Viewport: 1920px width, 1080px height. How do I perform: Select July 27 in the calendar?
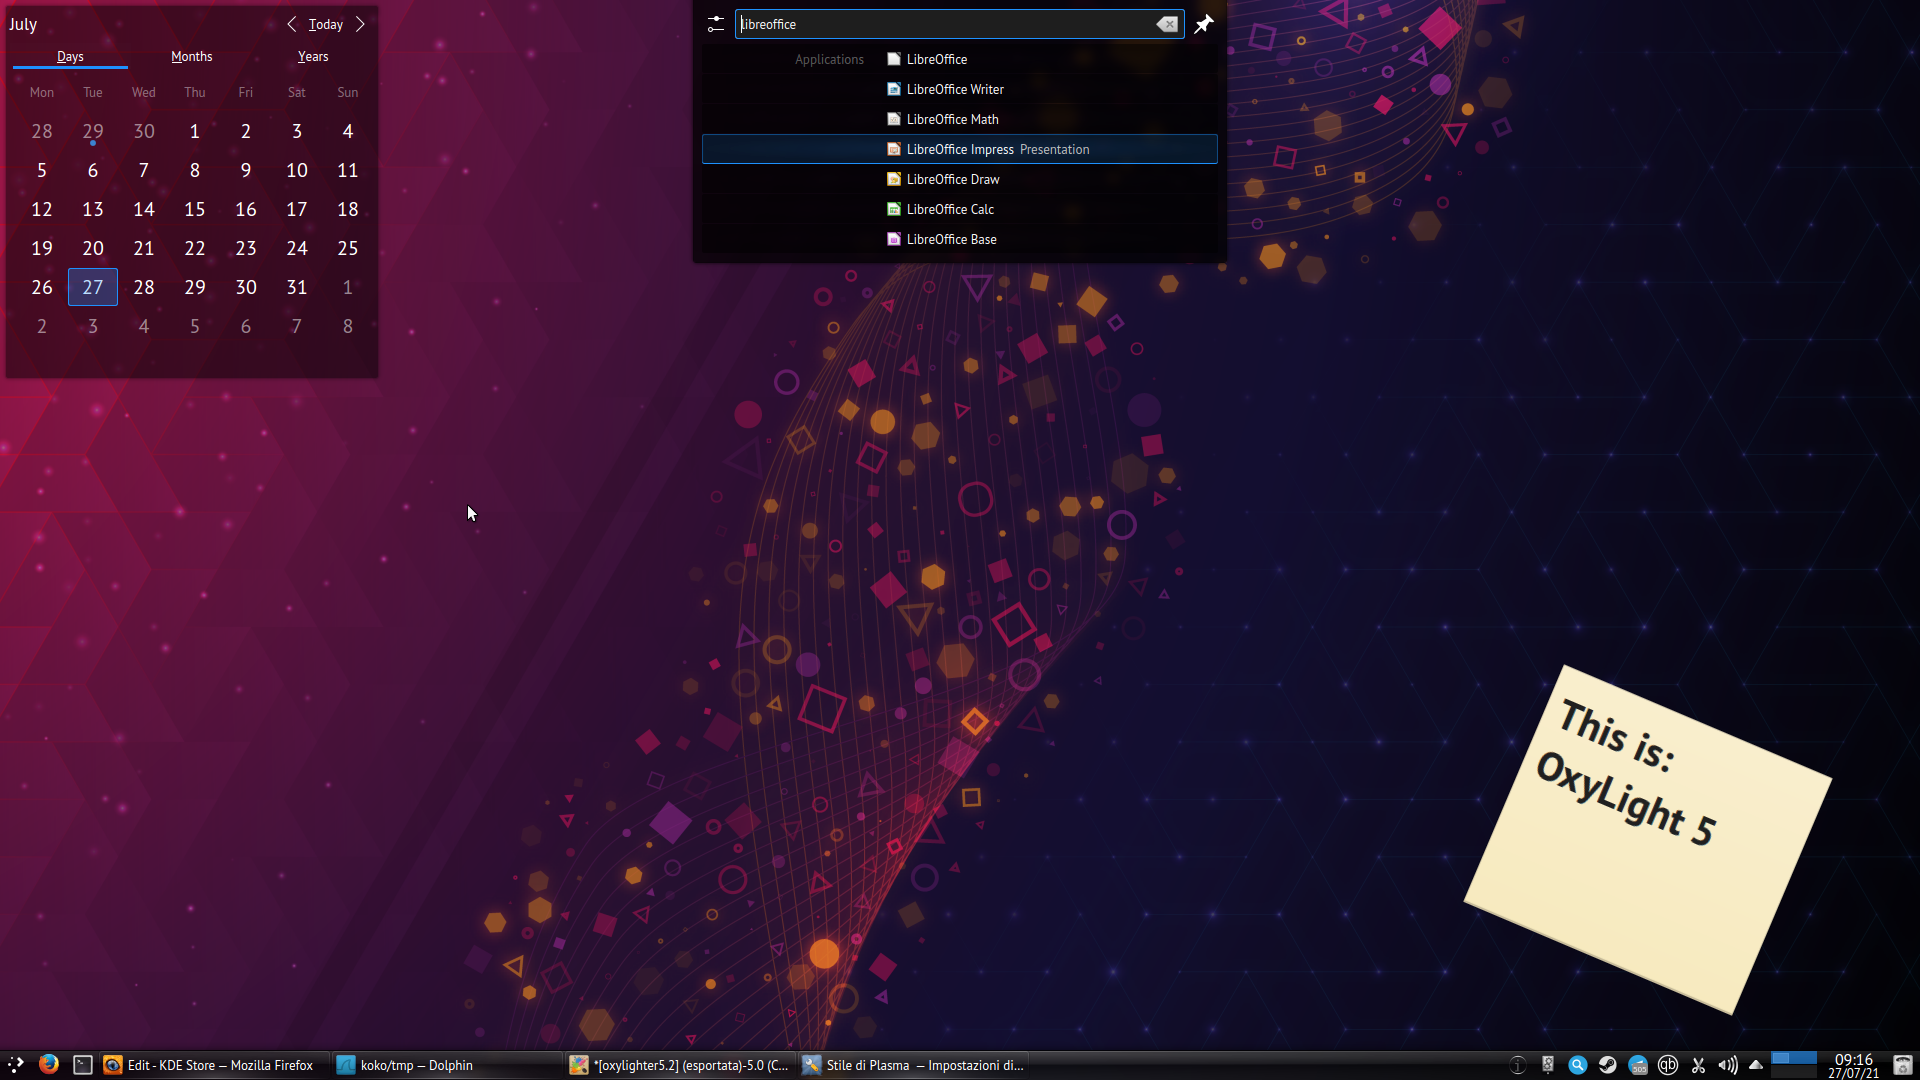[x=93, y=287]
